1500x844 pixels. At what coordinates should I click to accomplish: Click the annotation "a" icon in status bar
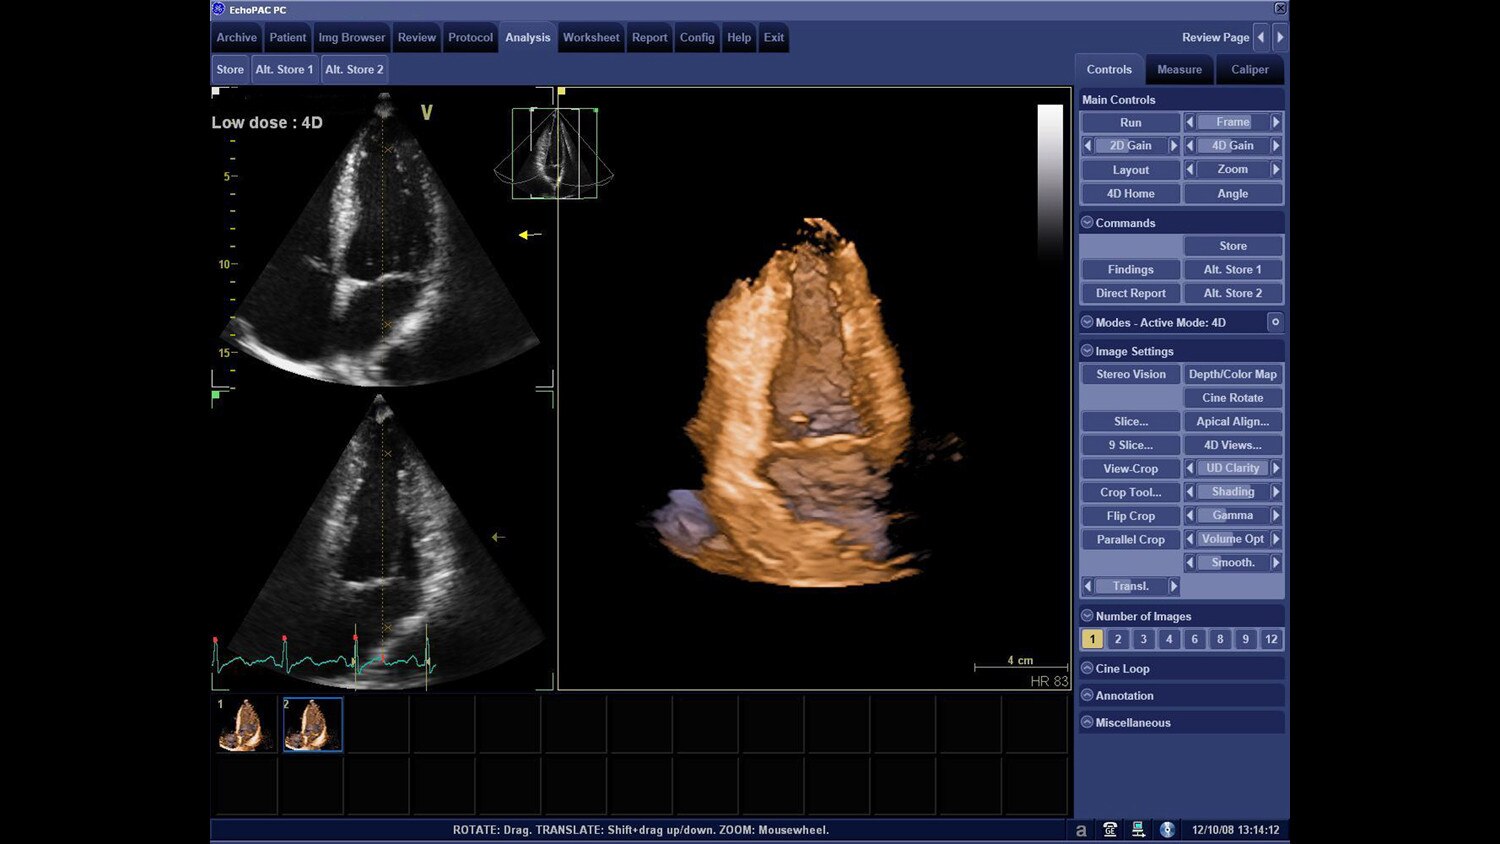point(1082,830)
